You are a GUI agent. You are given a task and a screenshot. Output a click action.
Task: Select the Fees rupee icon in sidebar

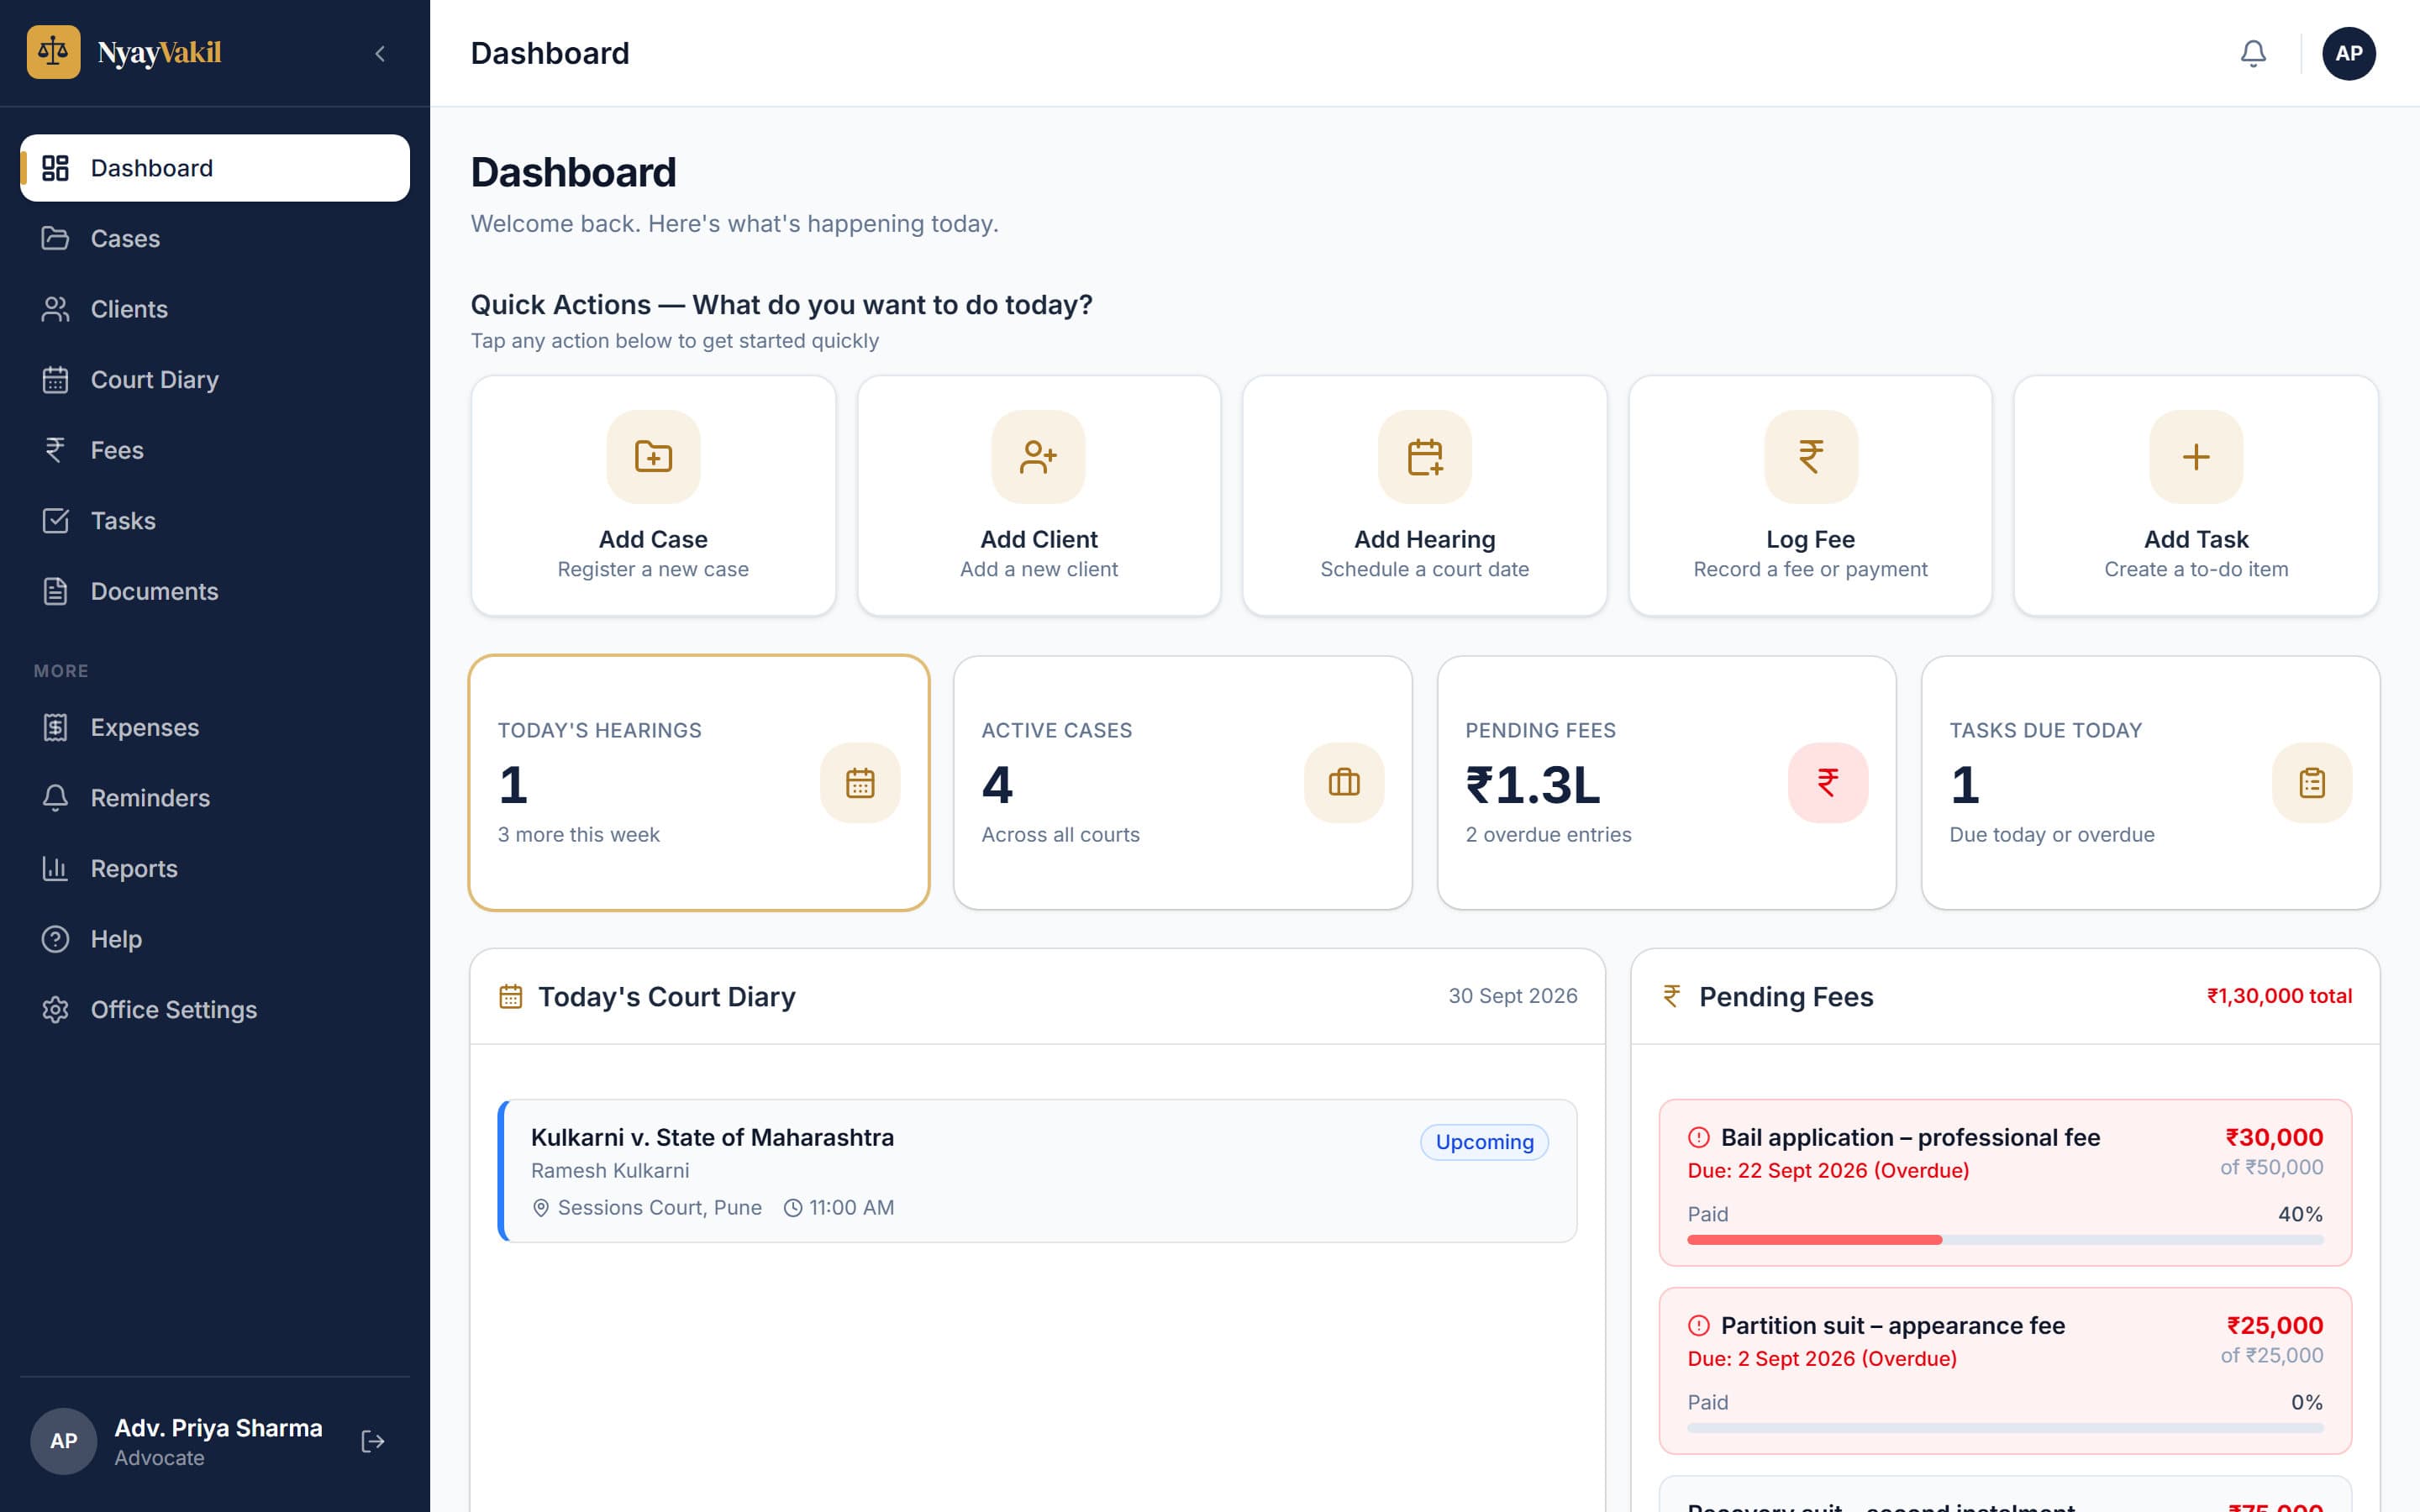click(55, 450)
